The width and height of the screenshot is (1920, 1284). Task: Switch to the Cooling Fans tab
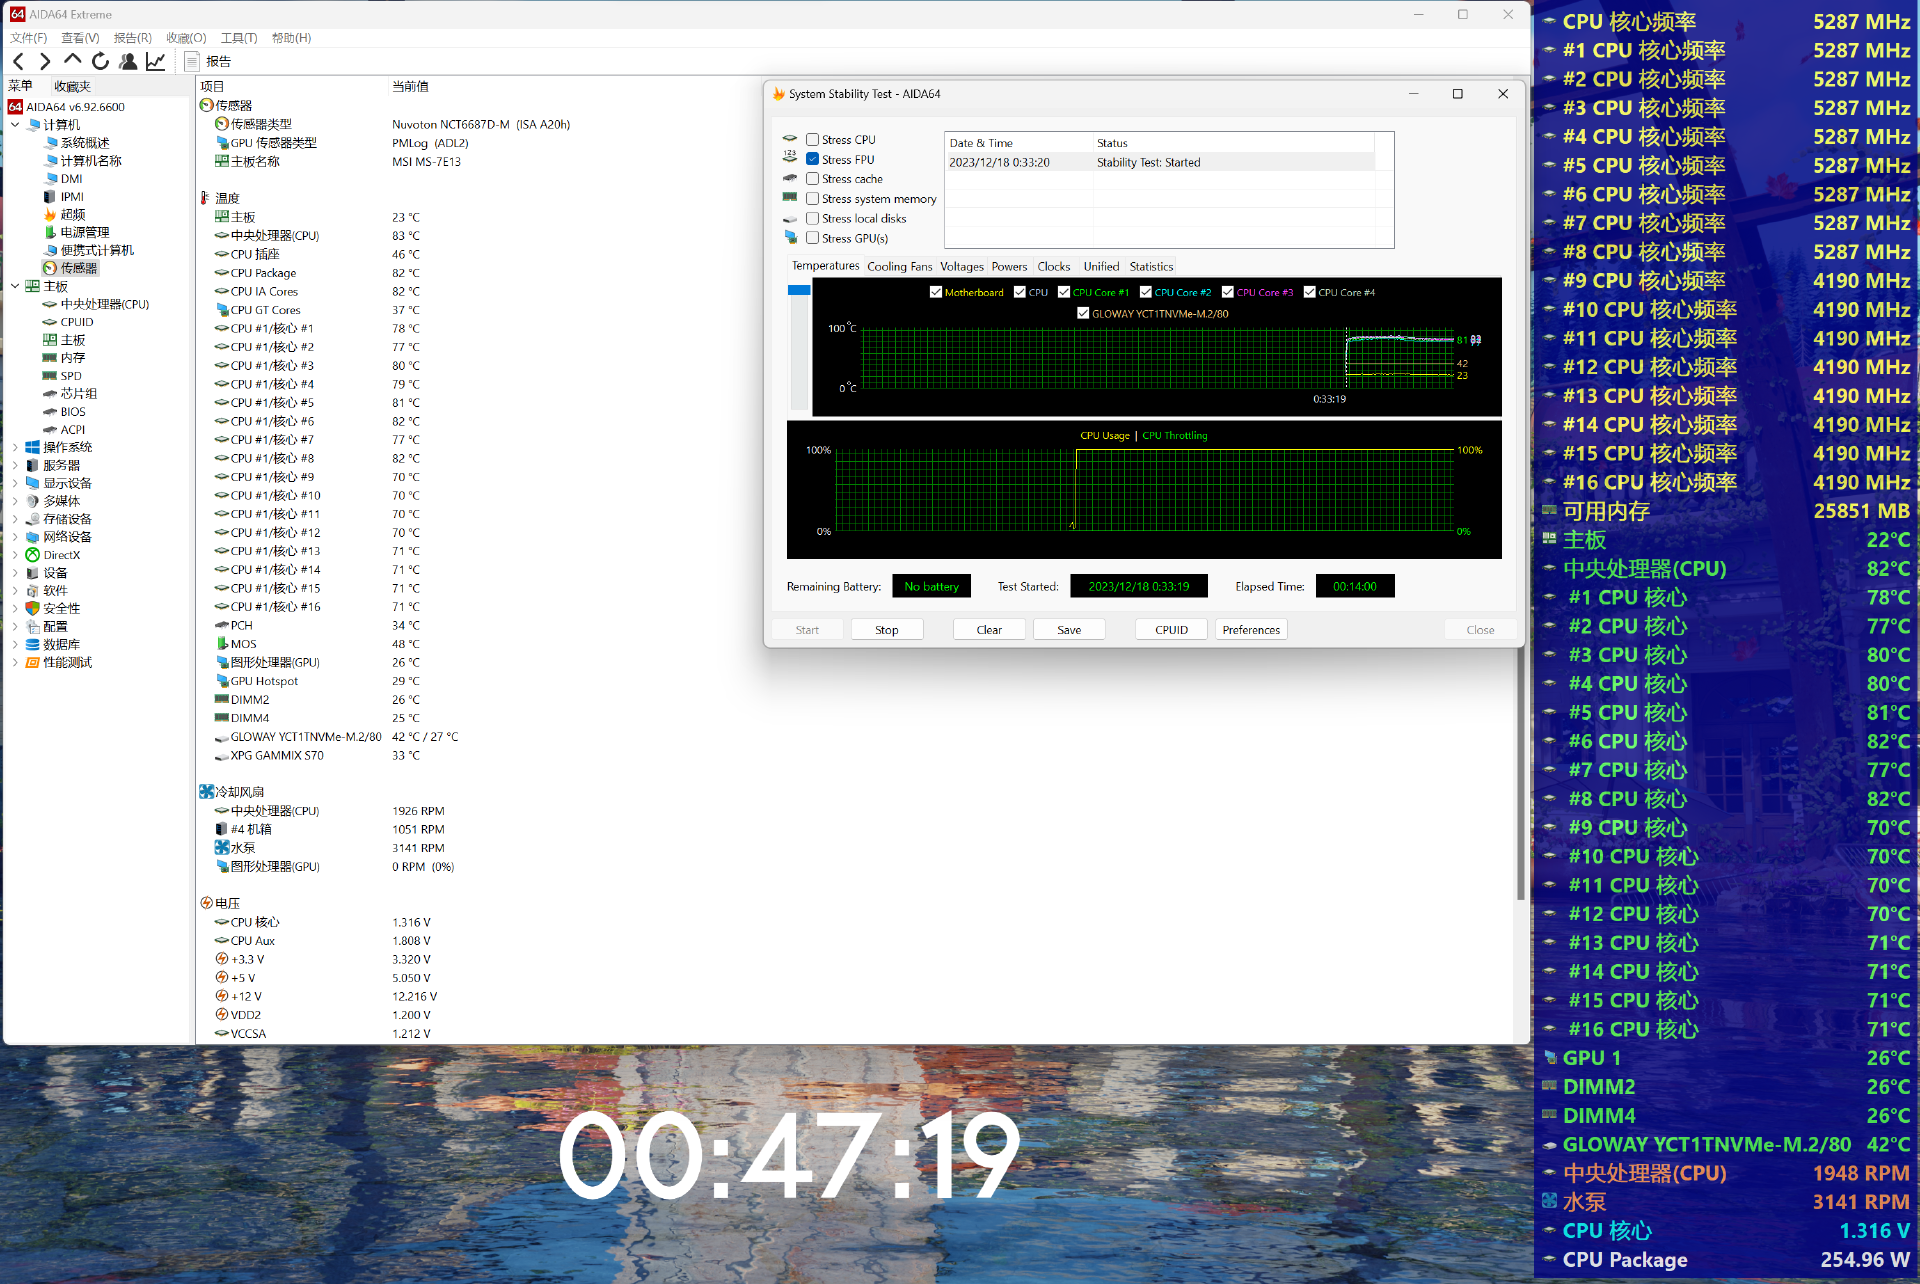pyautogui.click(x=899, y=267)
